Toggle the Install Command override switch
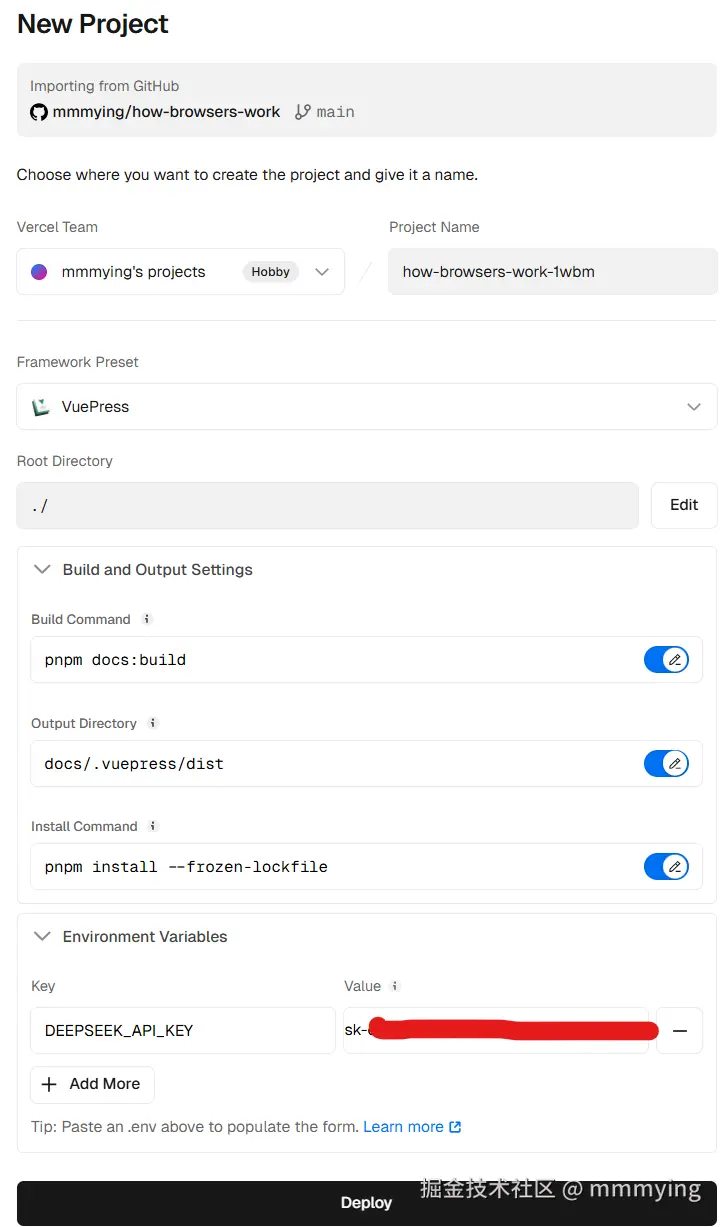The image size is (725, 1227). pos(666,867)
